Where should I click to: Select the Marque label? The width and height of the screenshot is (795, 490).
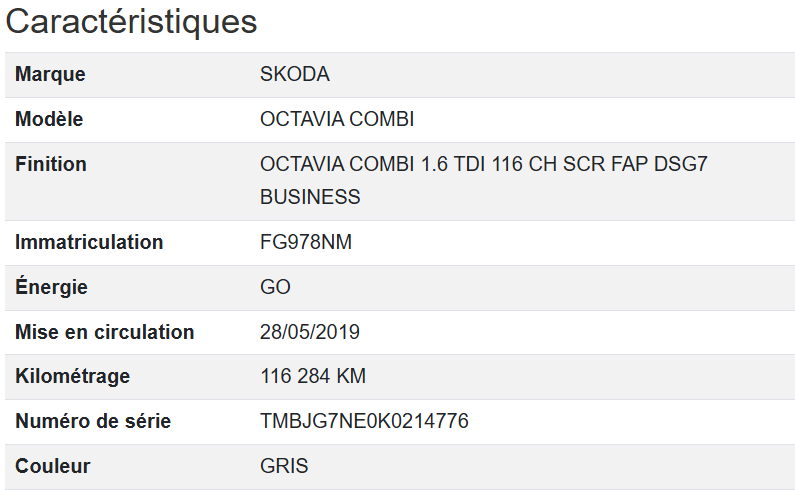50,75
